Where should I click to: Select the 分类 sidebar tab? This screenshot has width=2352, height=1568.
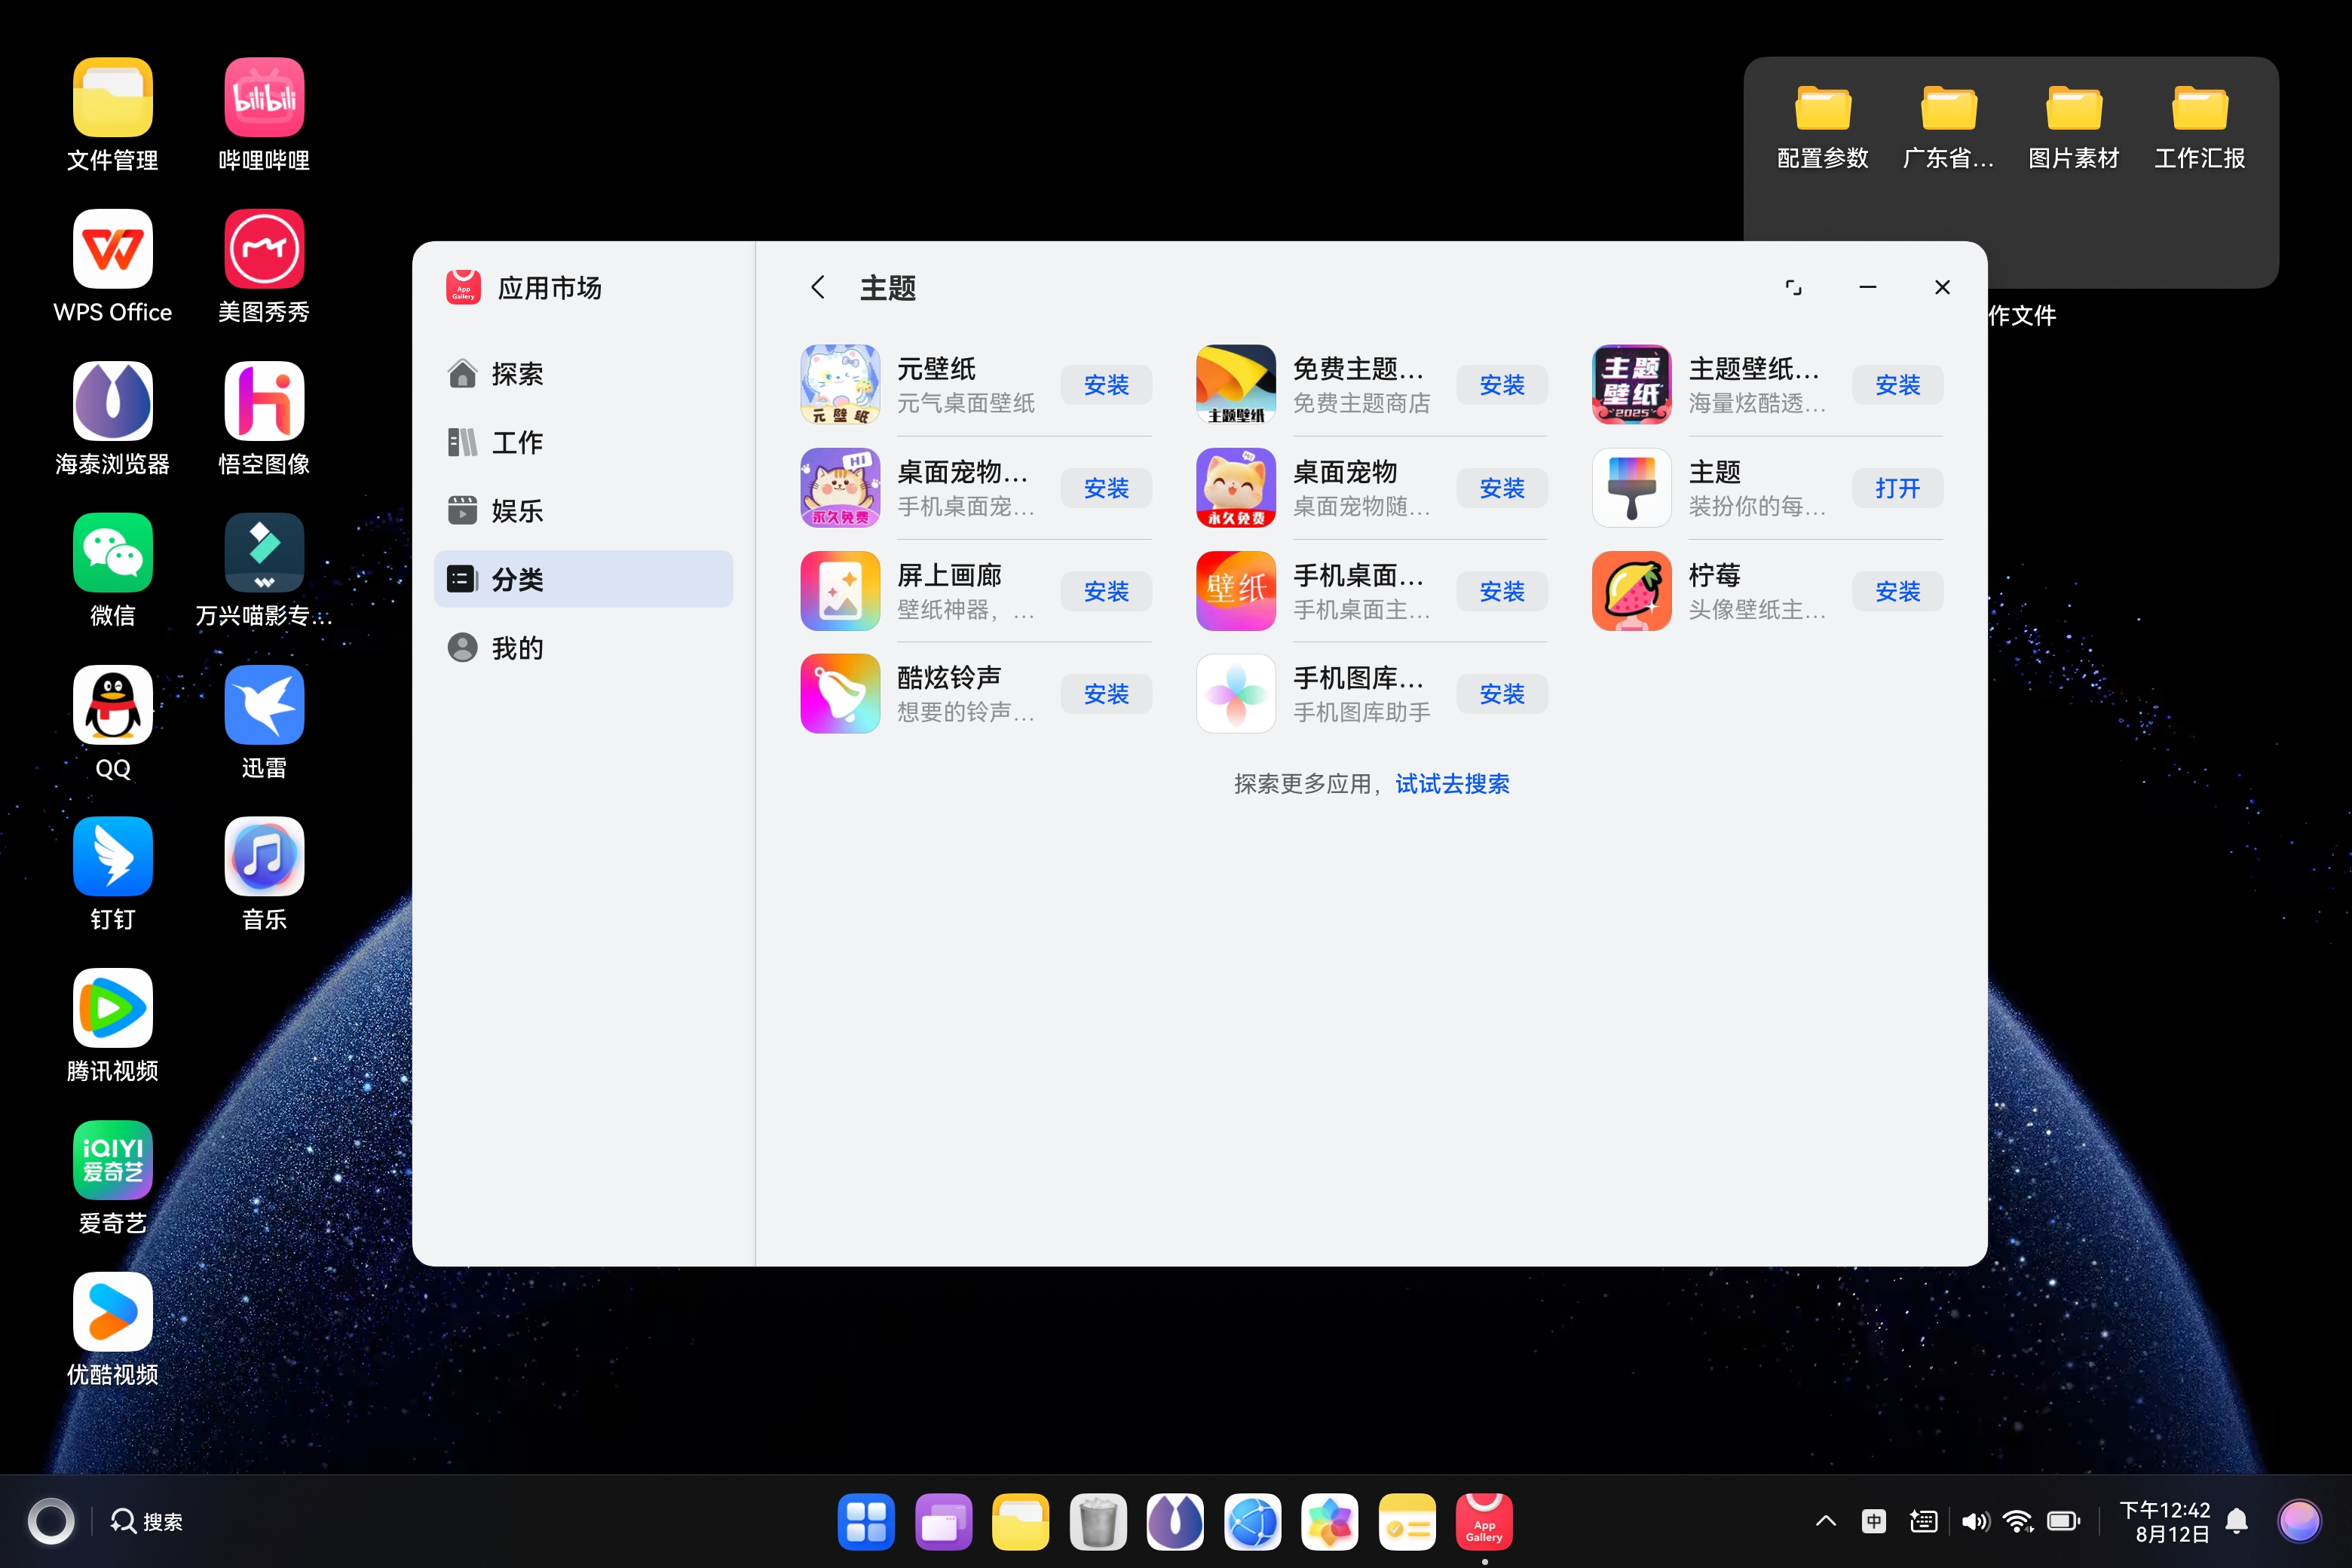(584, 579)
